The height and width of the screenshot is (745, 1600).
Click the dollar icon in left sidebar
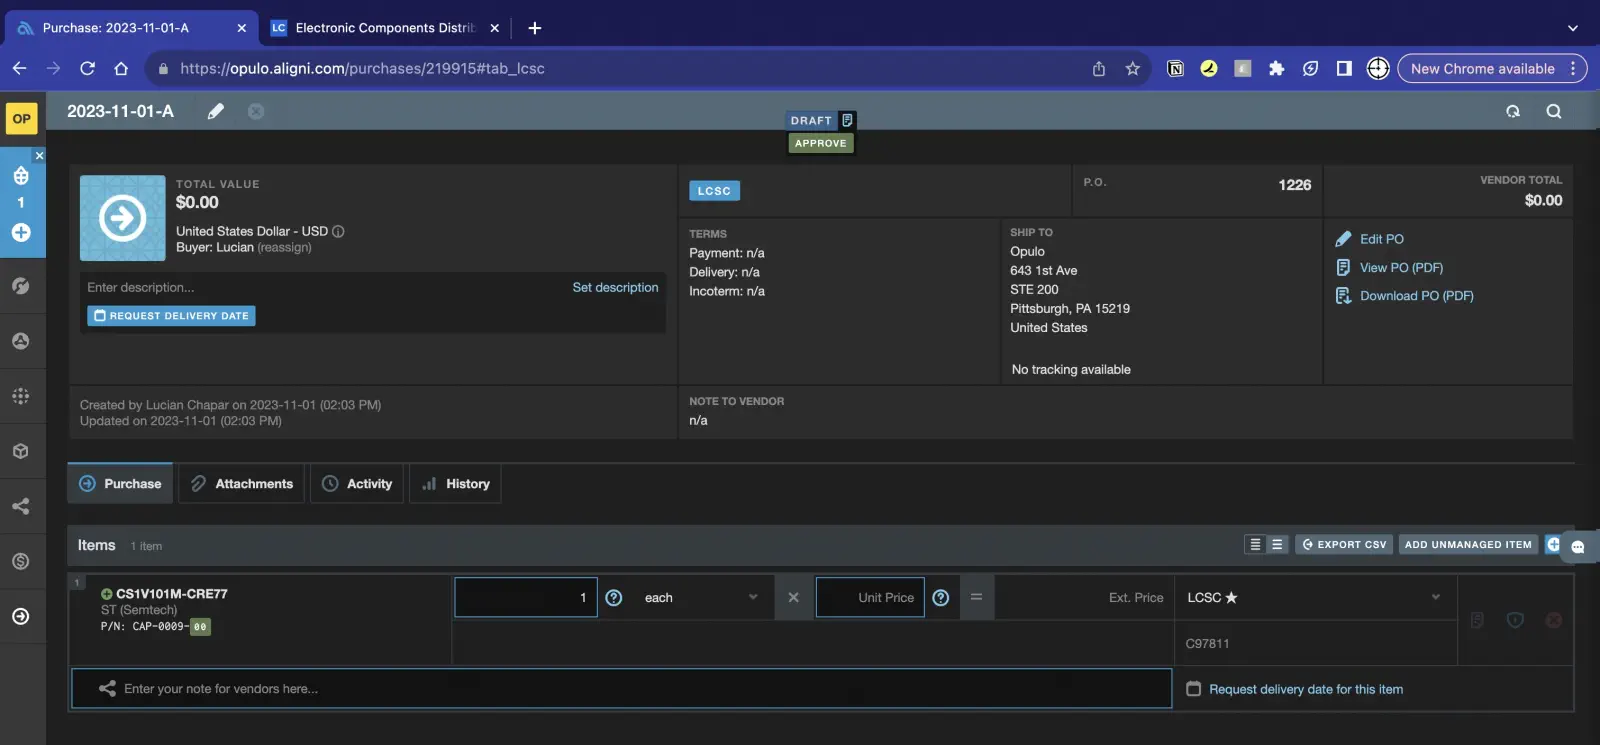[20, 561]
